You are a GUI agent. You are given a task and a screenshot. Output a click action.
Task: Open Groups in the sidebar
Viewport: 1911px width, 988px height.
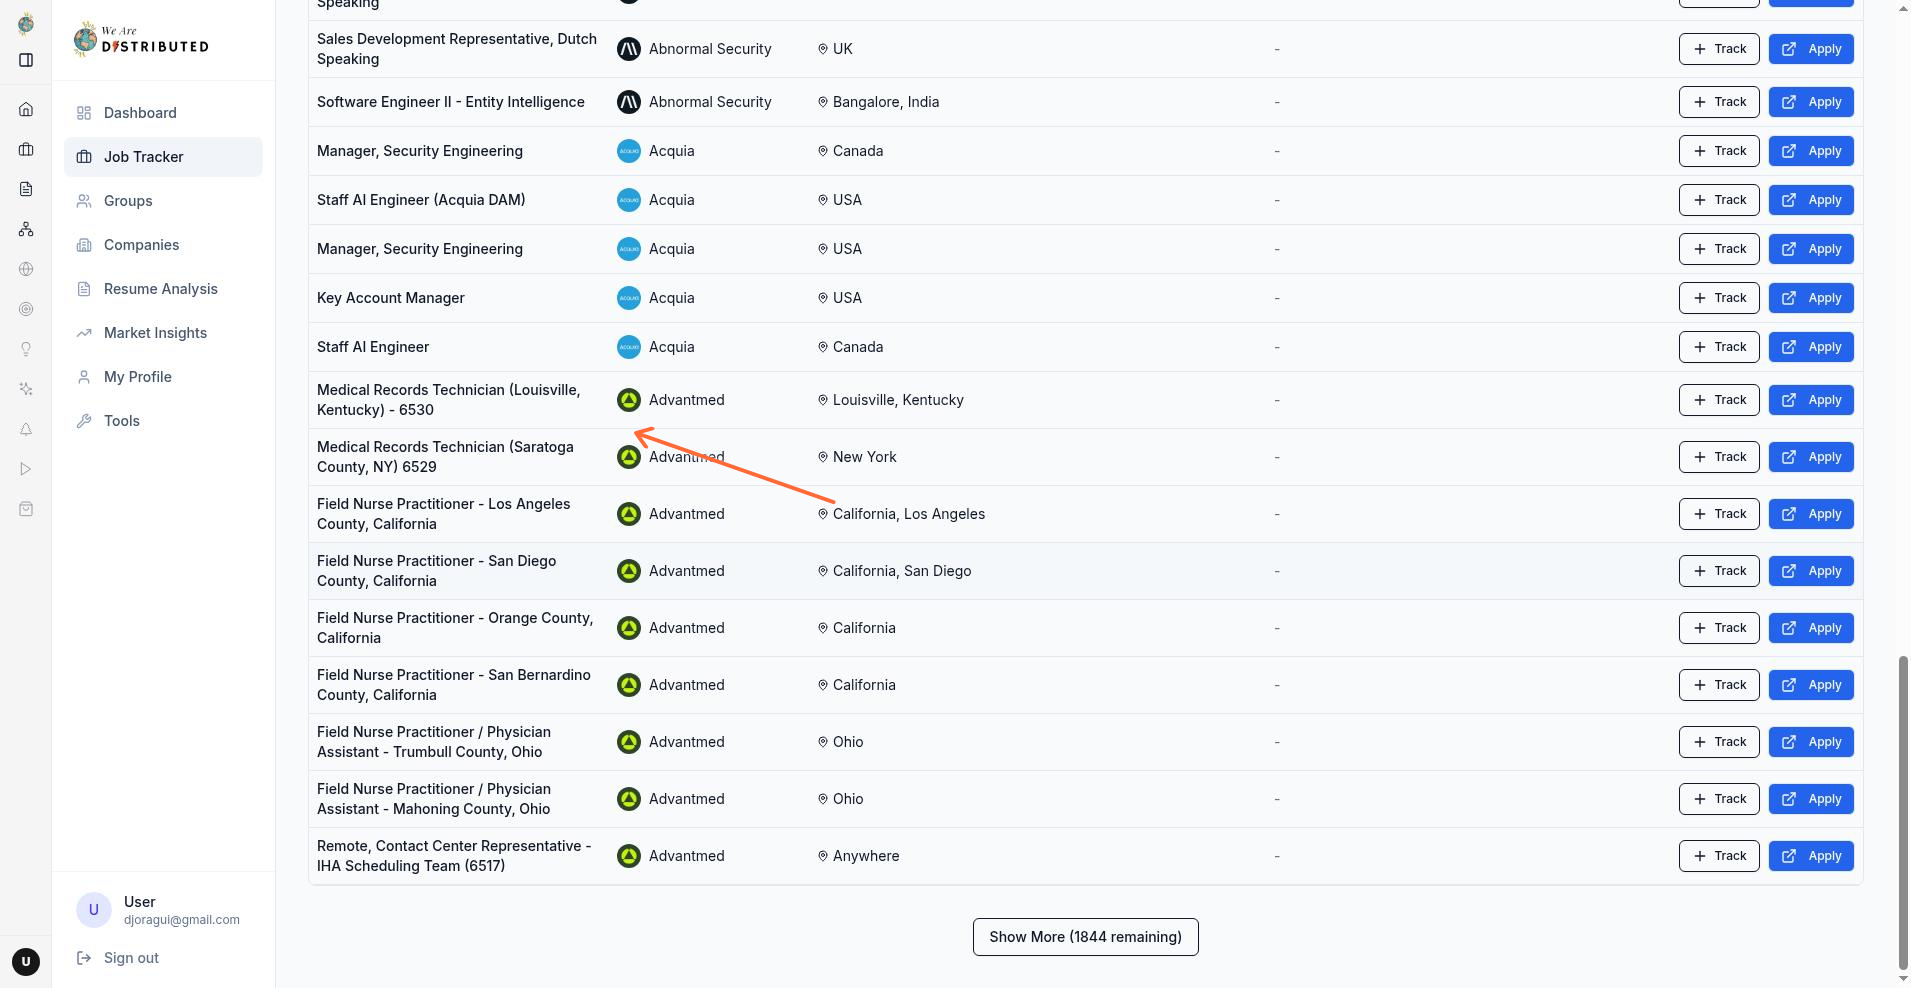tap(163, 201)
